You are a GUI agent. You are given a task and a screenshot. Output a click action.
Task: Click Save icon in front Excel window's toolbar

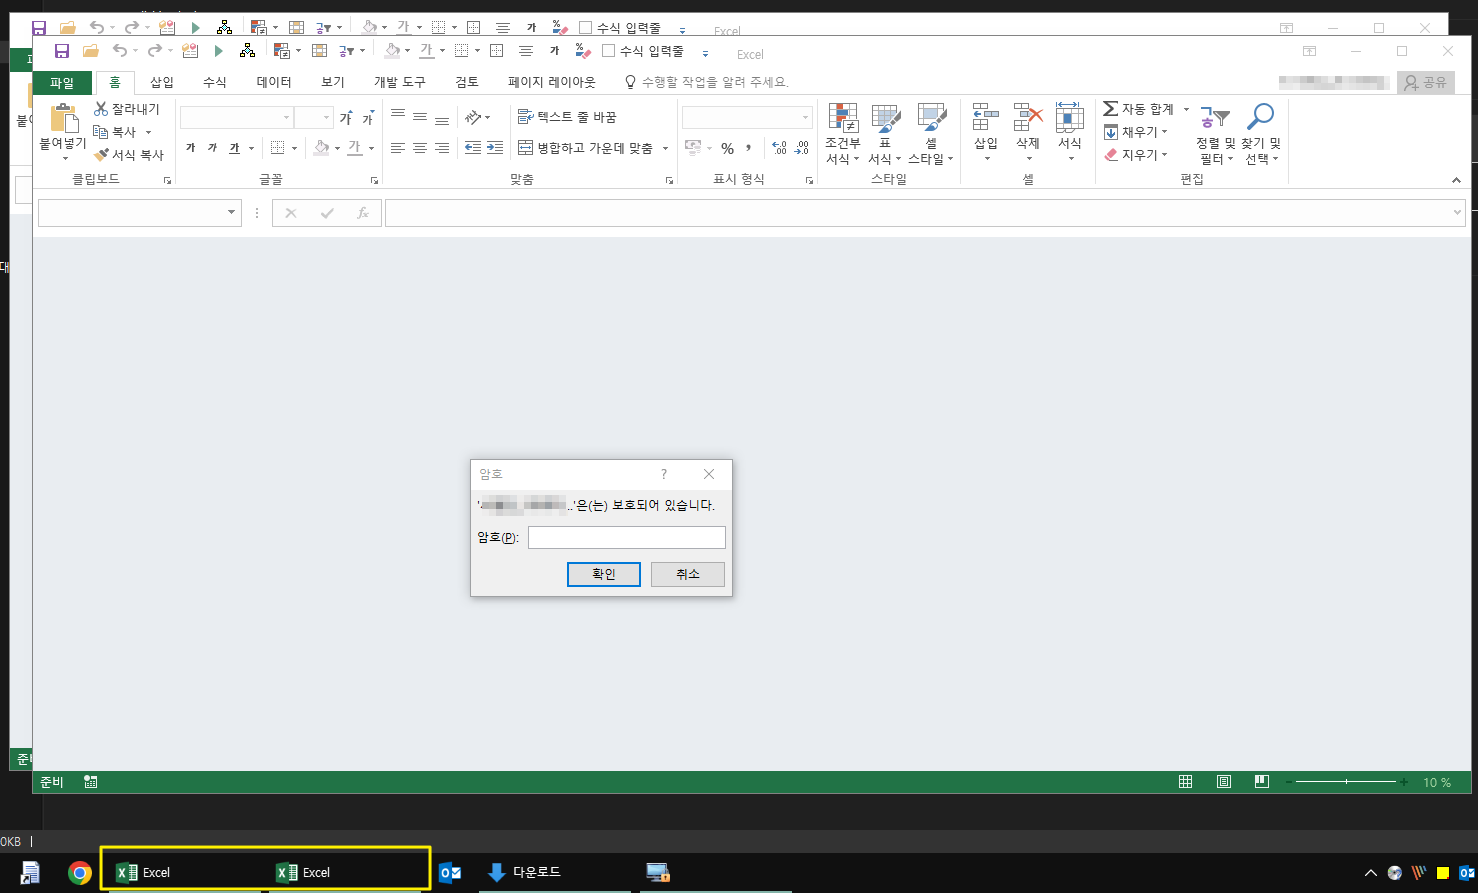click(x=62, y=51)
